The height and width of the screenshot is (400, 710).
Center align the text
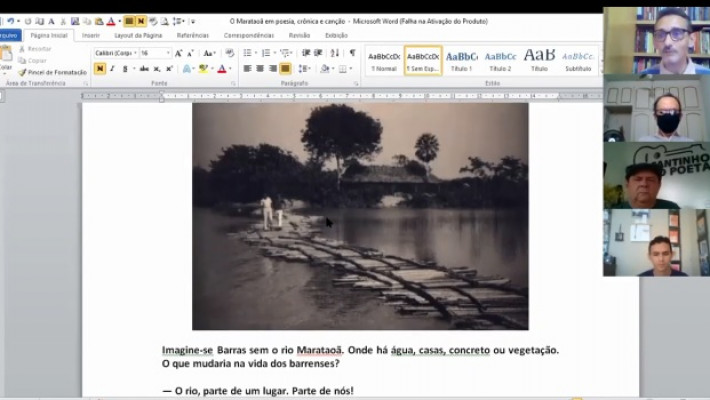[x=260, y=69]
